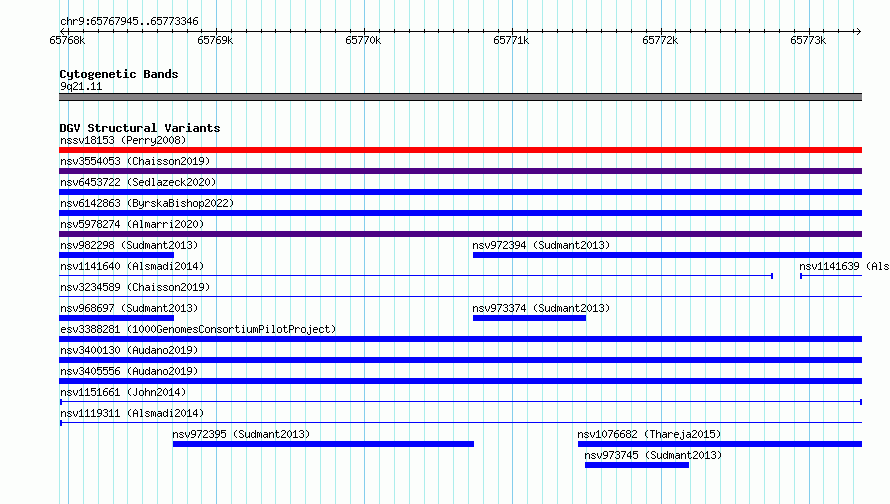The width and height of the screenshot is (890, 504).
Task: Select the nsv3234589 (Chaisson2019) label
Action: [x=135, y=287]
